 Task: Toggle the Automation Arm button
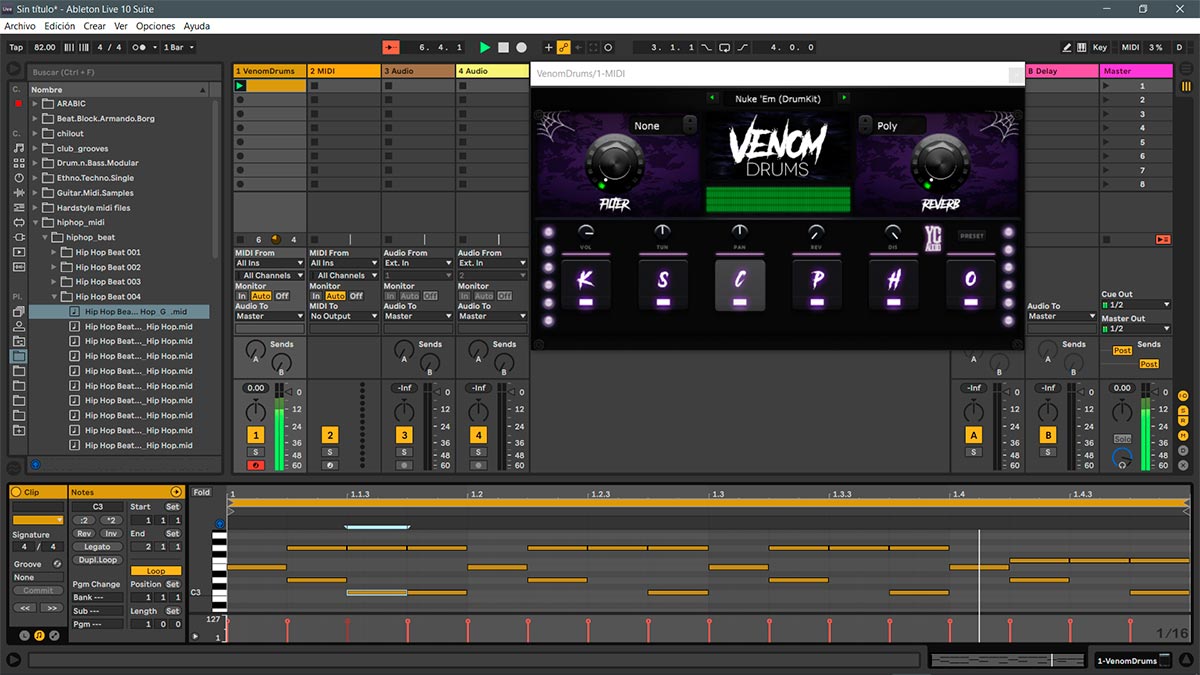pos(564,47)
